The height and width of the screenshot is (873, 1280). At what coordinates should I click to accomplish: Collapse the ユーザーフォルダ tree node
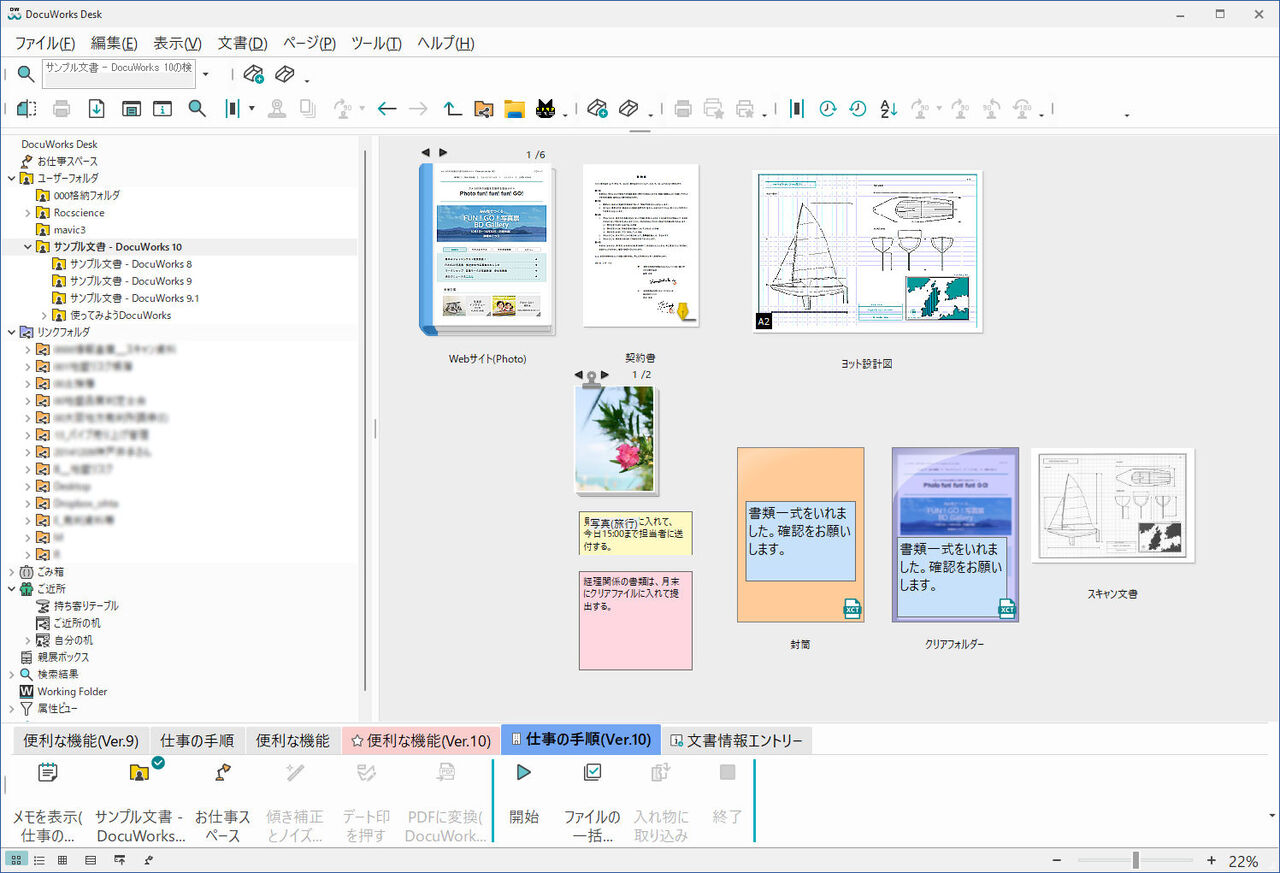click(x=11, y=178)
